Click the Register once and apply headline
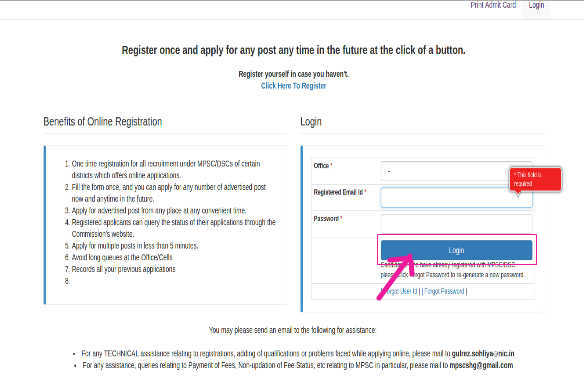Screen dimensions: 584x386 (x=293, y=50)
